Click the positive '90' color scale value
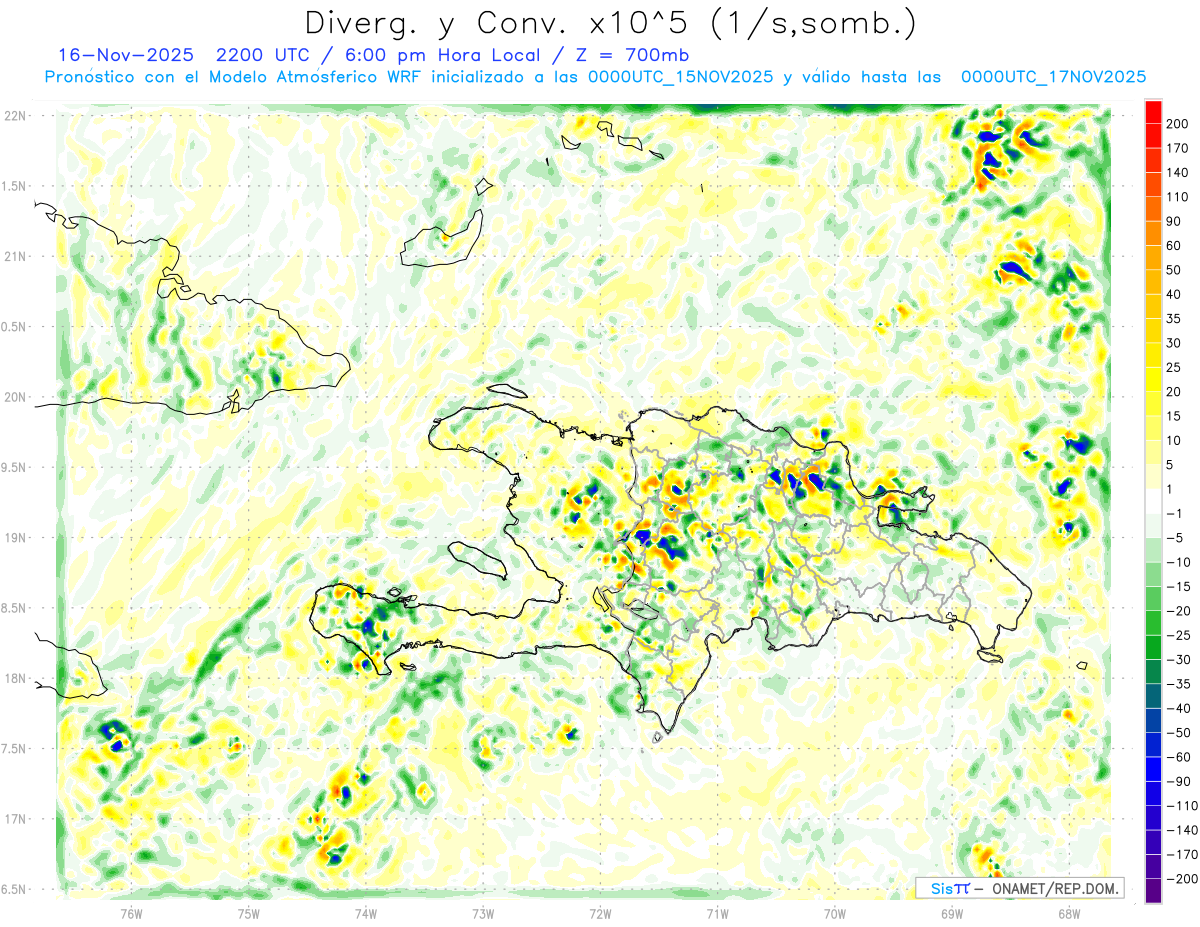This screenshot has height=927, width=1200. pos(1174,221)
